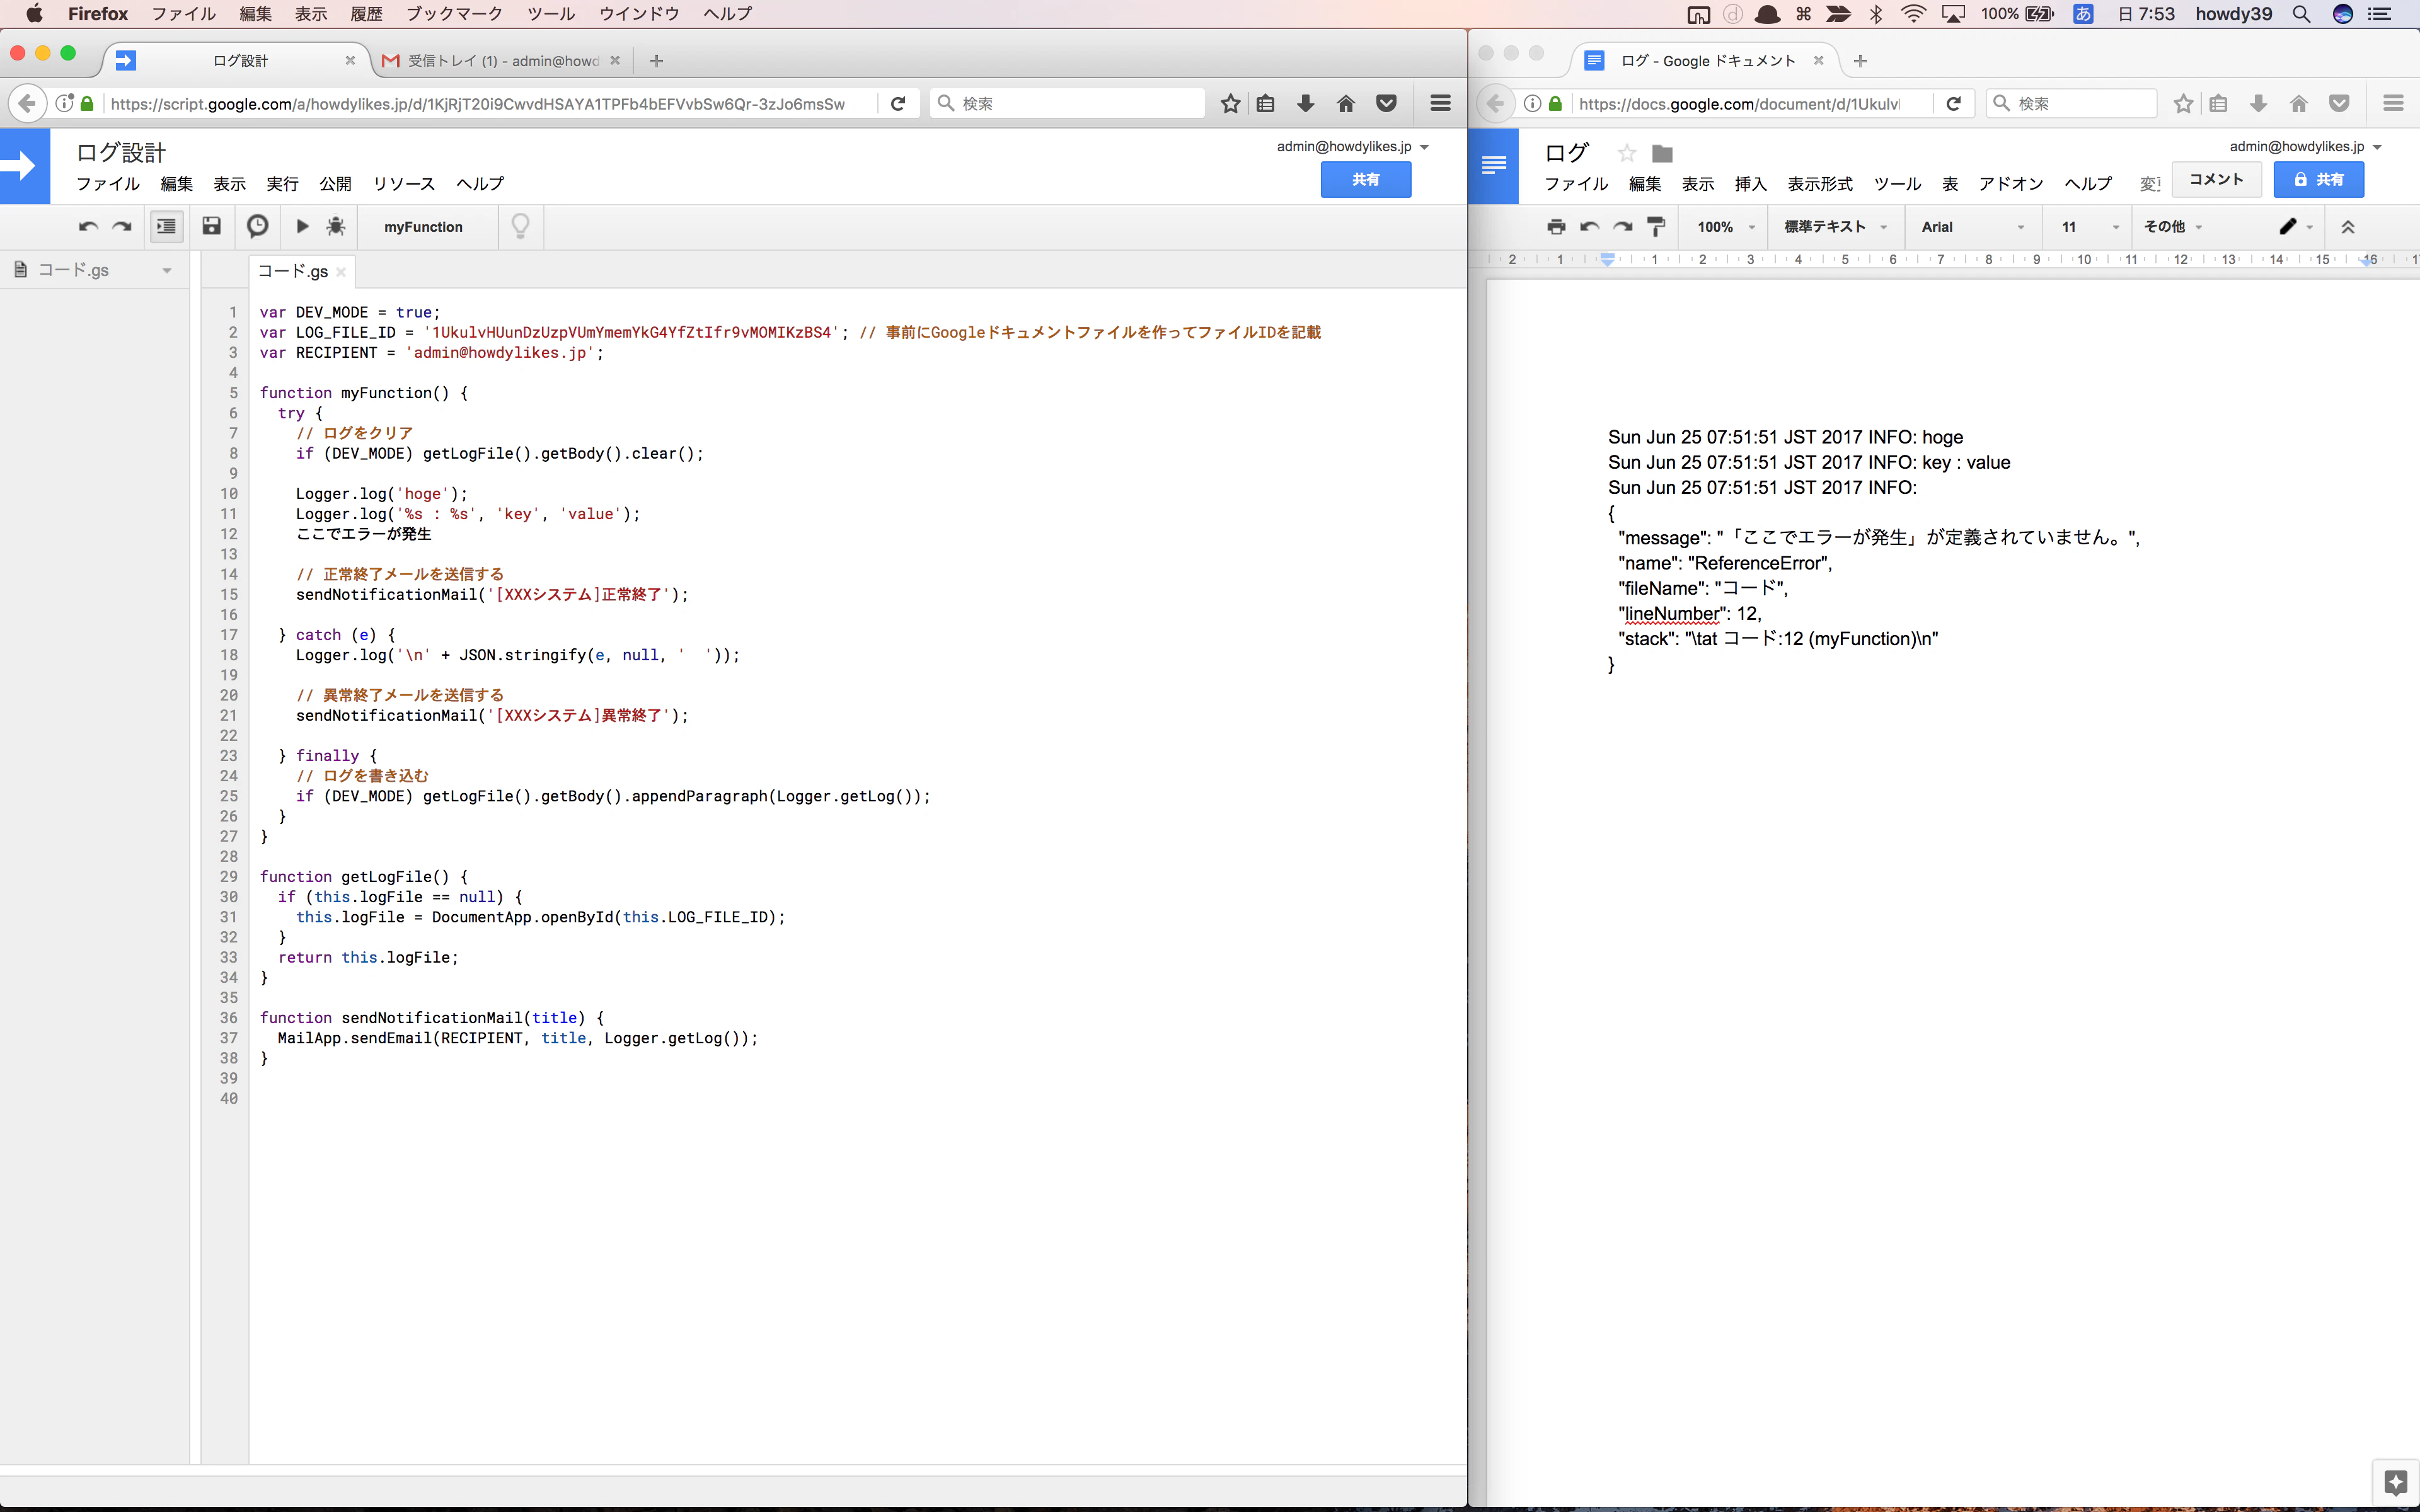Viewport: 2420px width, 1512px height.
Task: Open the 標準テキスト style dropdown
Action: [1836, 227]
